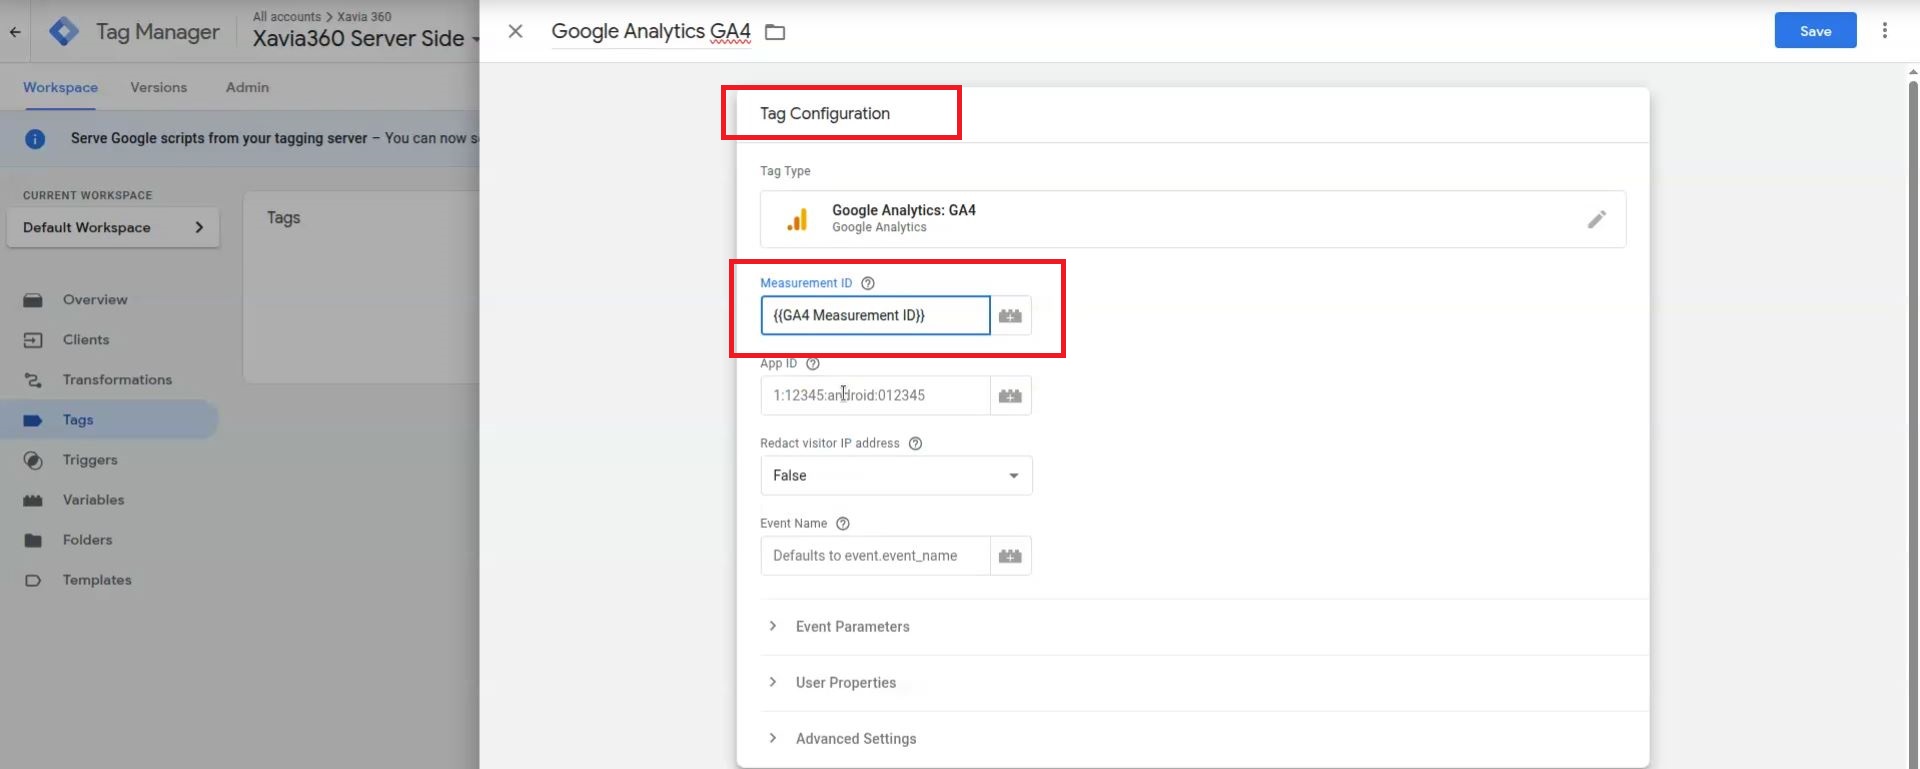Rename the tag title Google Analytics GA4
Viewport: 1920px width, 769px height.
[651, 31]
